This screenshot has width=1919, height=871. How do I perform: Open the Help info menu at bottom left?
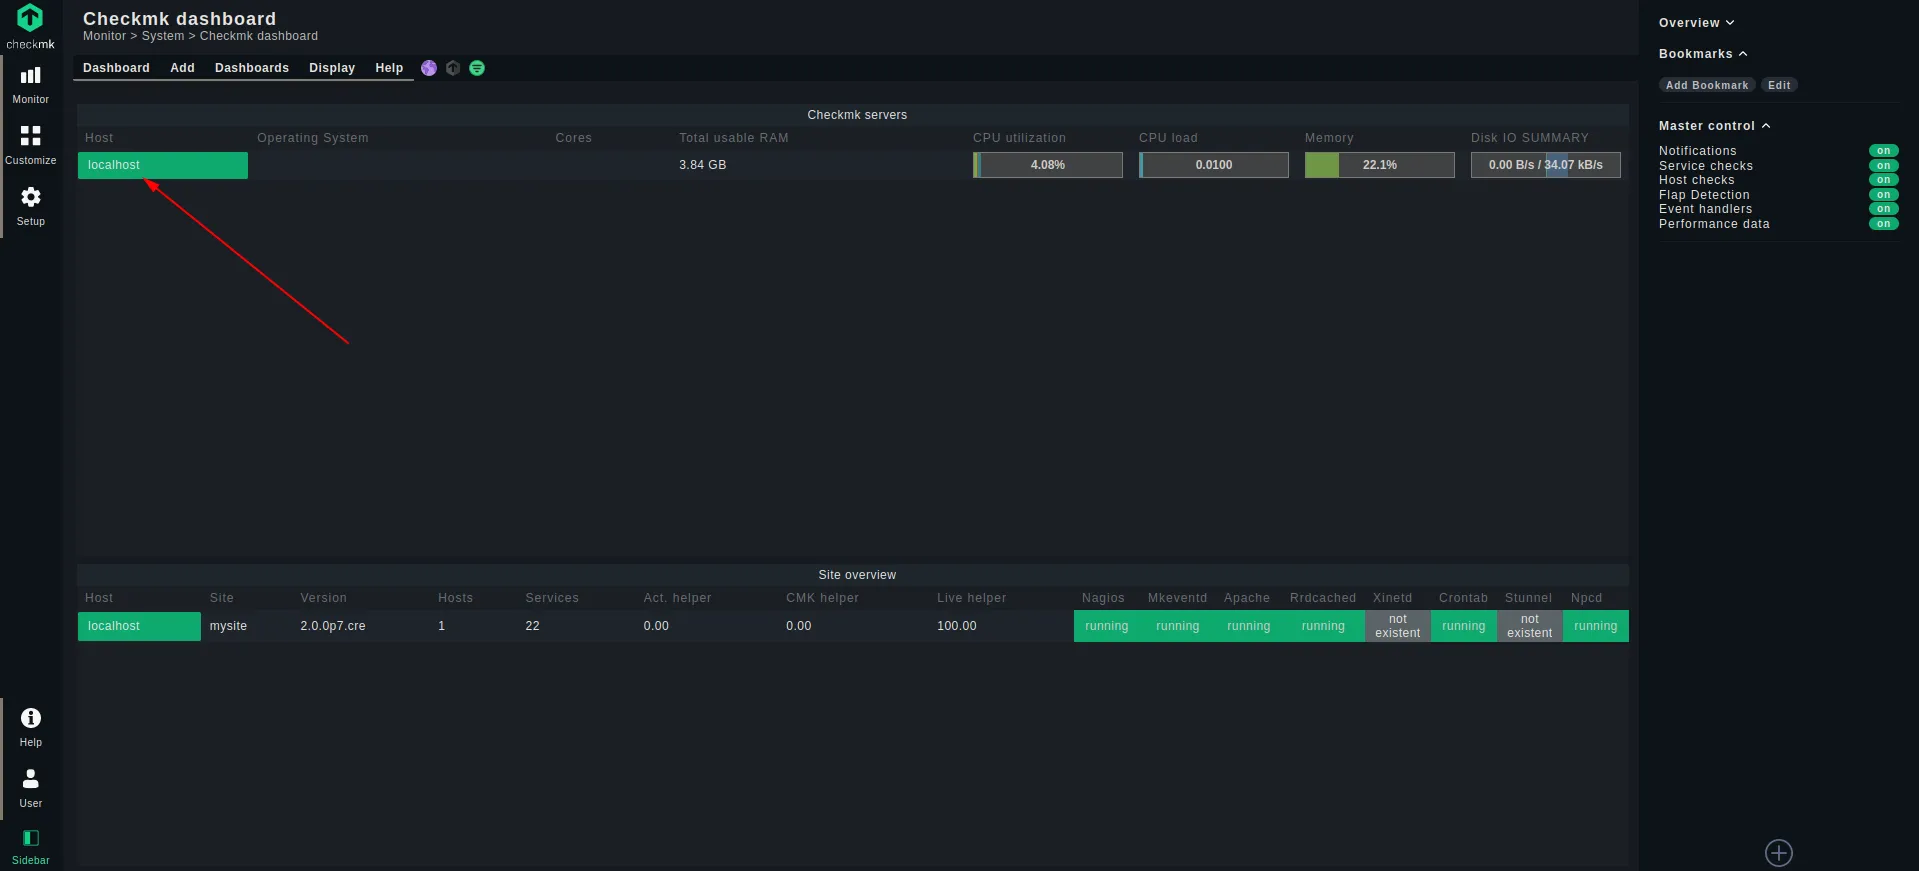pyautogui.click(x=31, y=728)
